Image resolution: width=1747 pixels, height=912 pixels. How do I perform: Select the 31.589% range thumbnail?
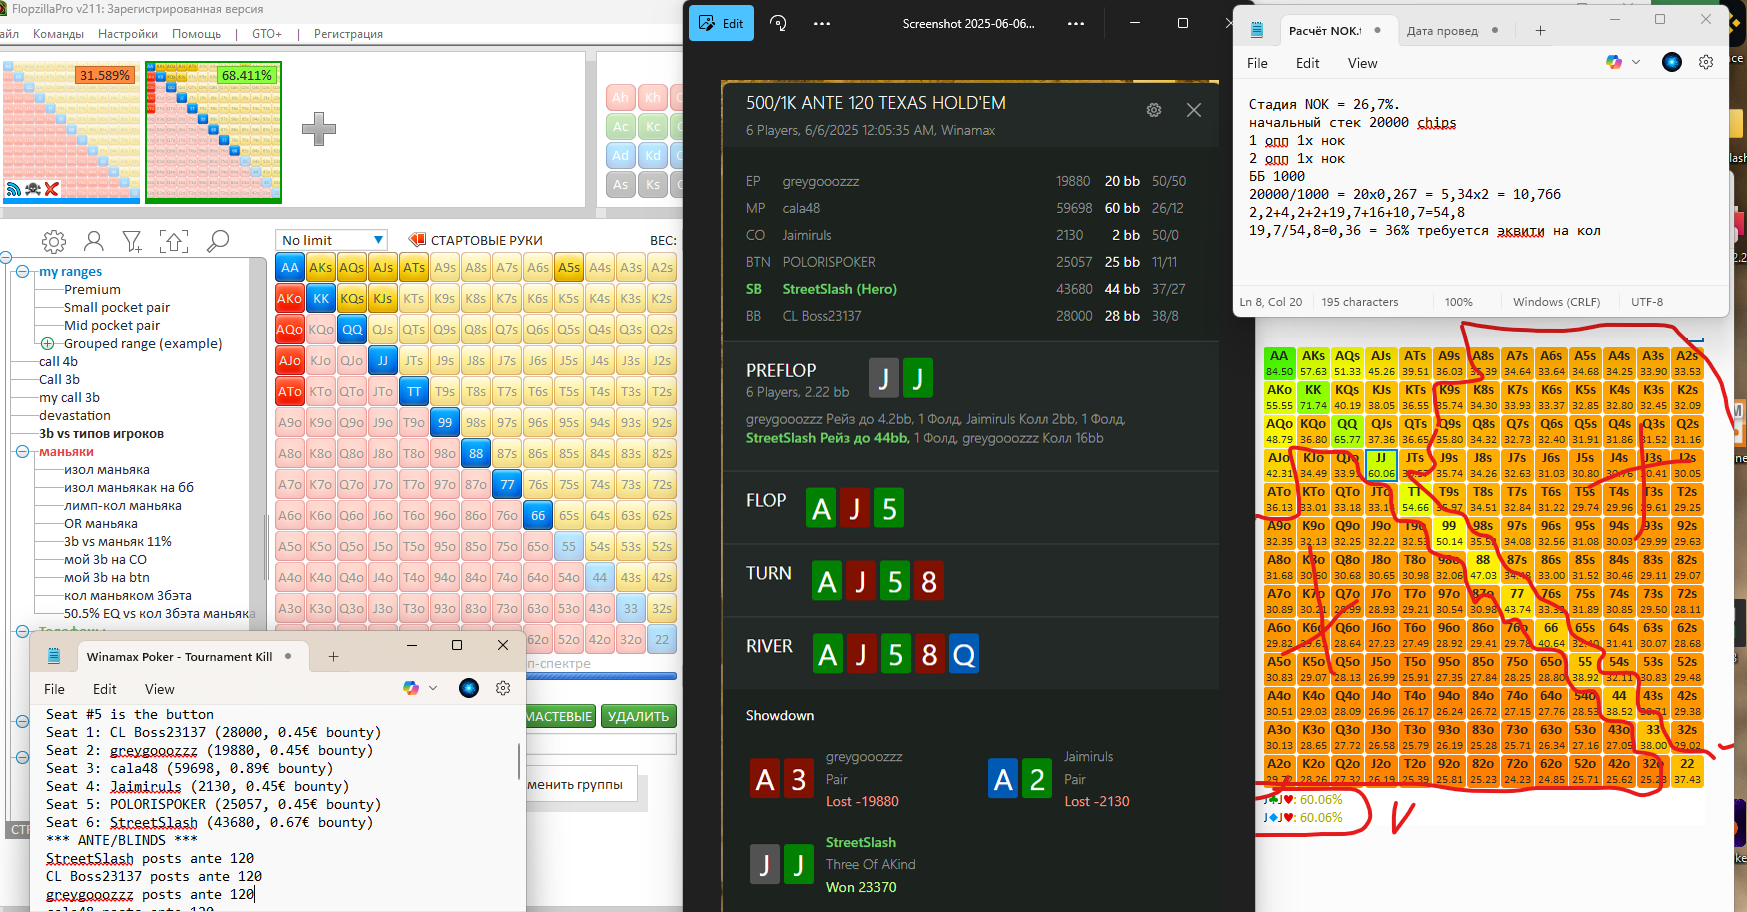[72, 131]
